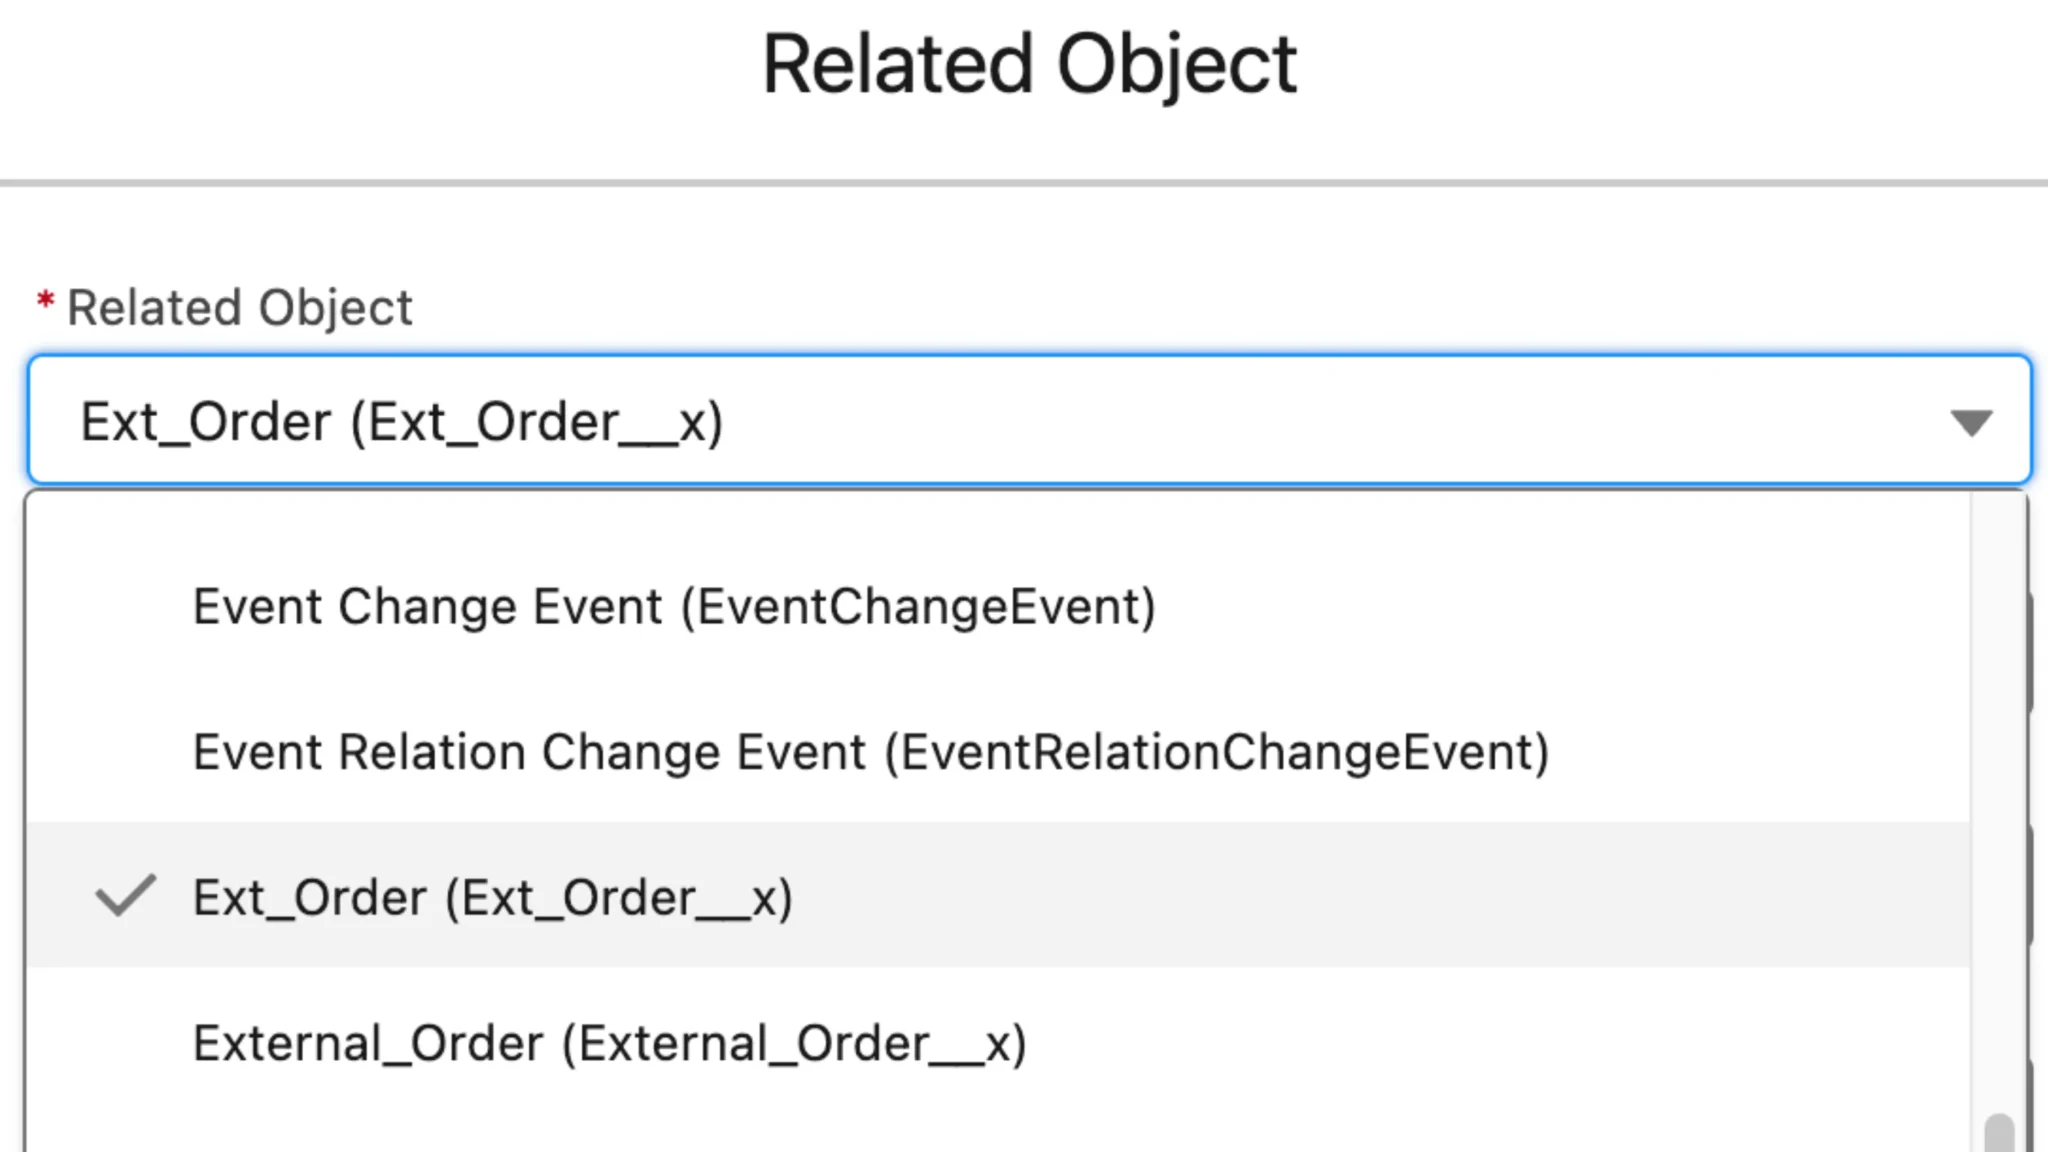Click empty space right of External_Order option
2048x1152 pixels.
point(1500,1044)
